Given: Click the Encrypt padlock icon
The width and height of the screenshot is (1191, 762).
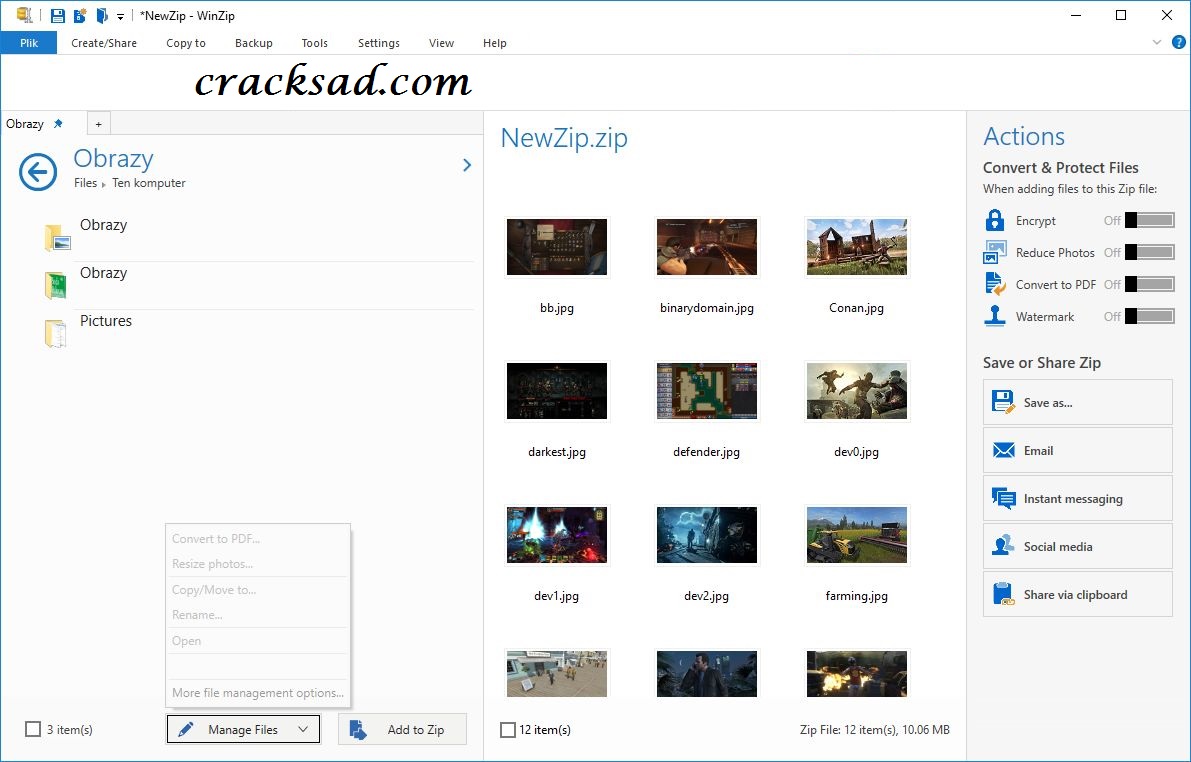Looking at the screenshot, I should 994,220.
